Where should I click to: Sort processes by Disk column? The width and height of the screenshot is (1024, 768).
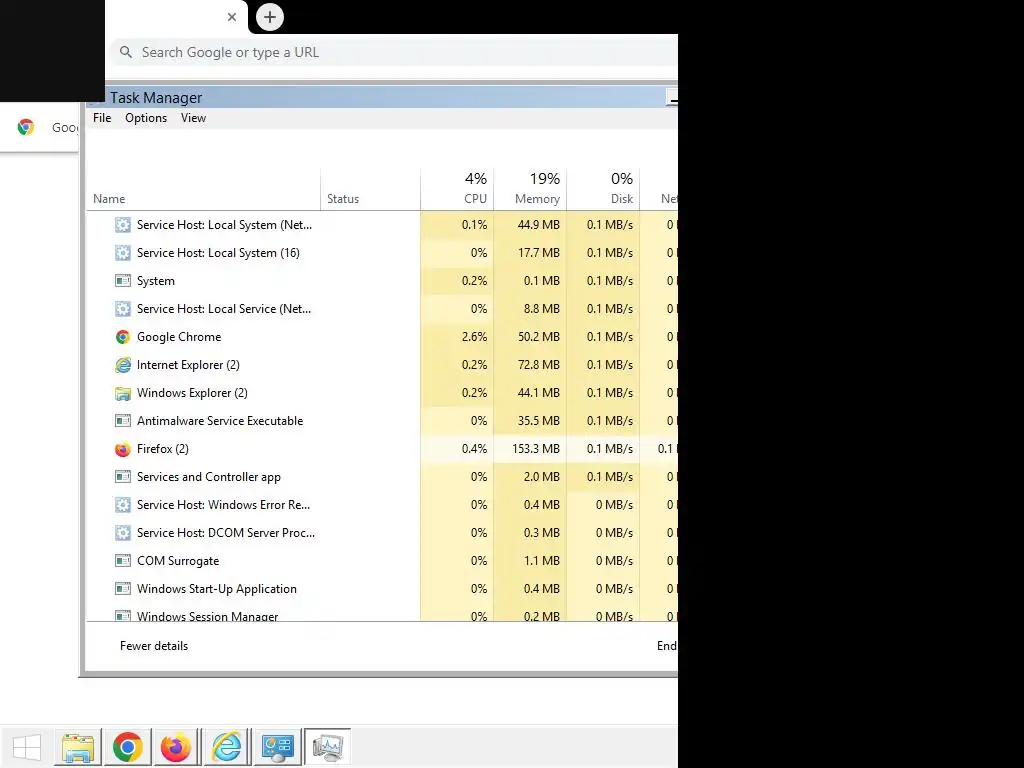[x=603, y=189]
